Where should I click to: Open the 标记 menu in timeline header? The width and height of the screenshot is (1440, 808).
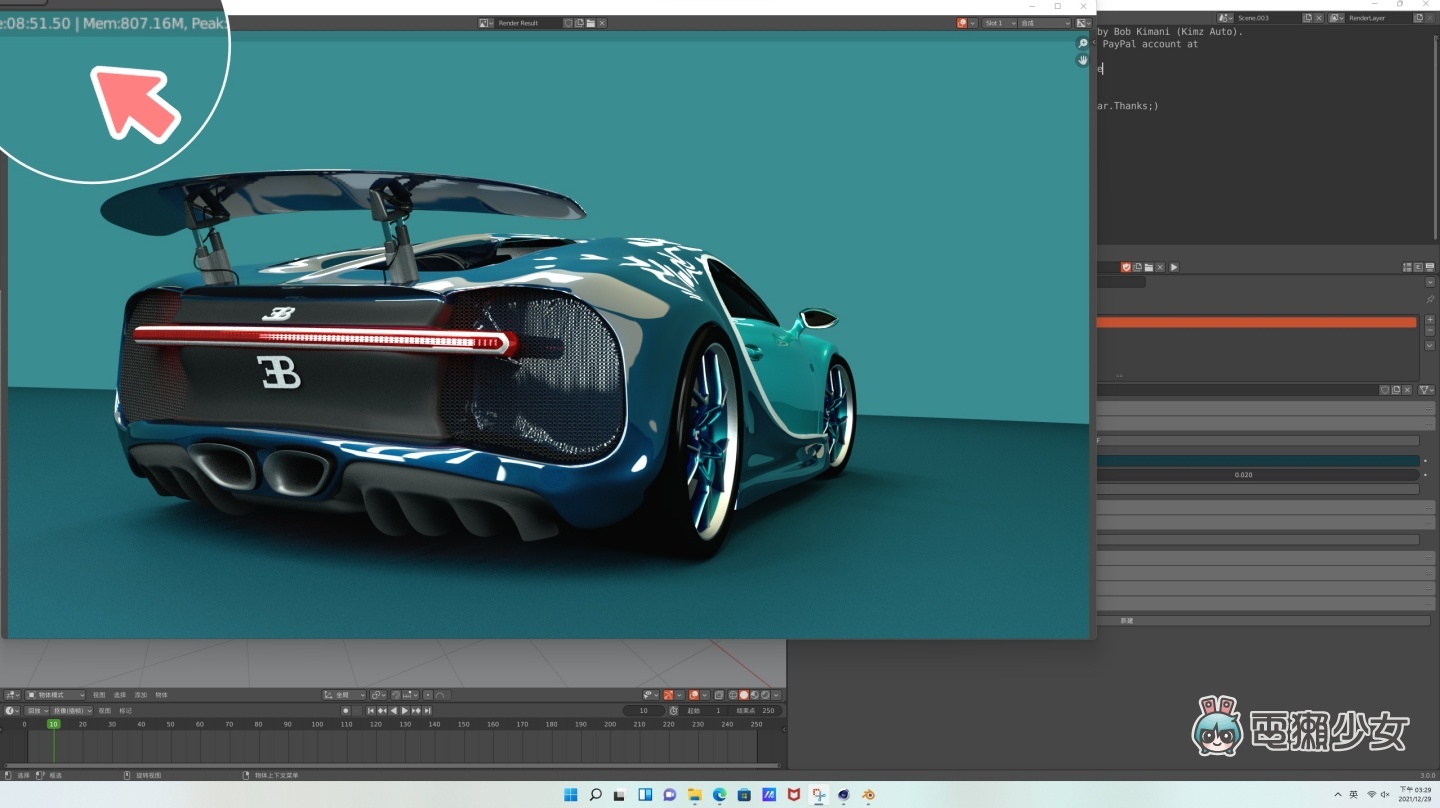click(125, 711)
